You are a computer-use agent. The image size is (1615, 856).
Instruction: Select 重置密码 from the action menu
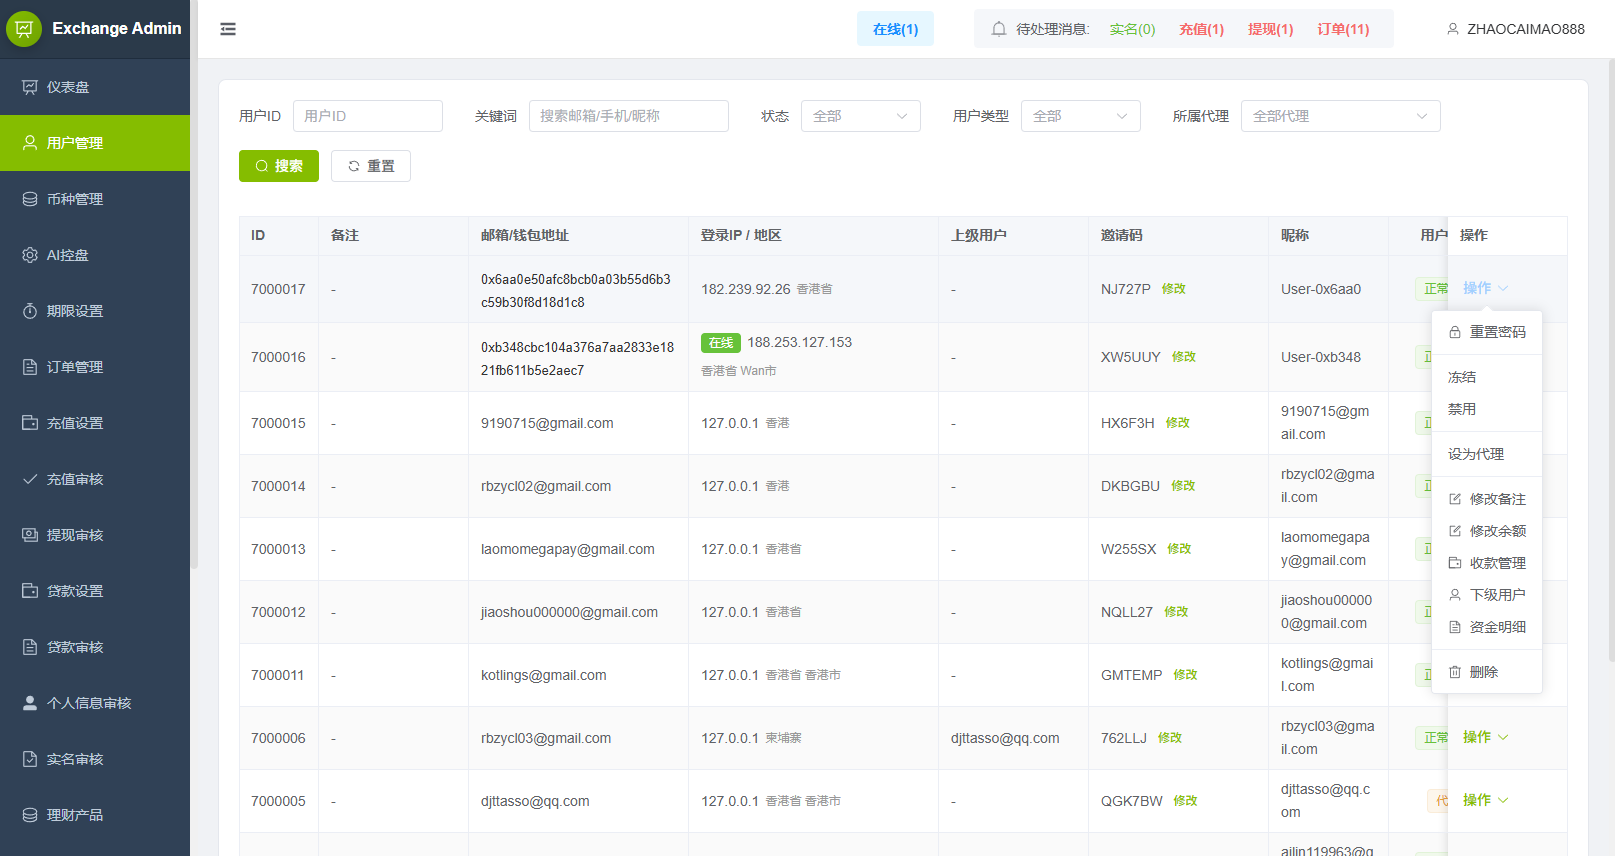(1497, 332)
